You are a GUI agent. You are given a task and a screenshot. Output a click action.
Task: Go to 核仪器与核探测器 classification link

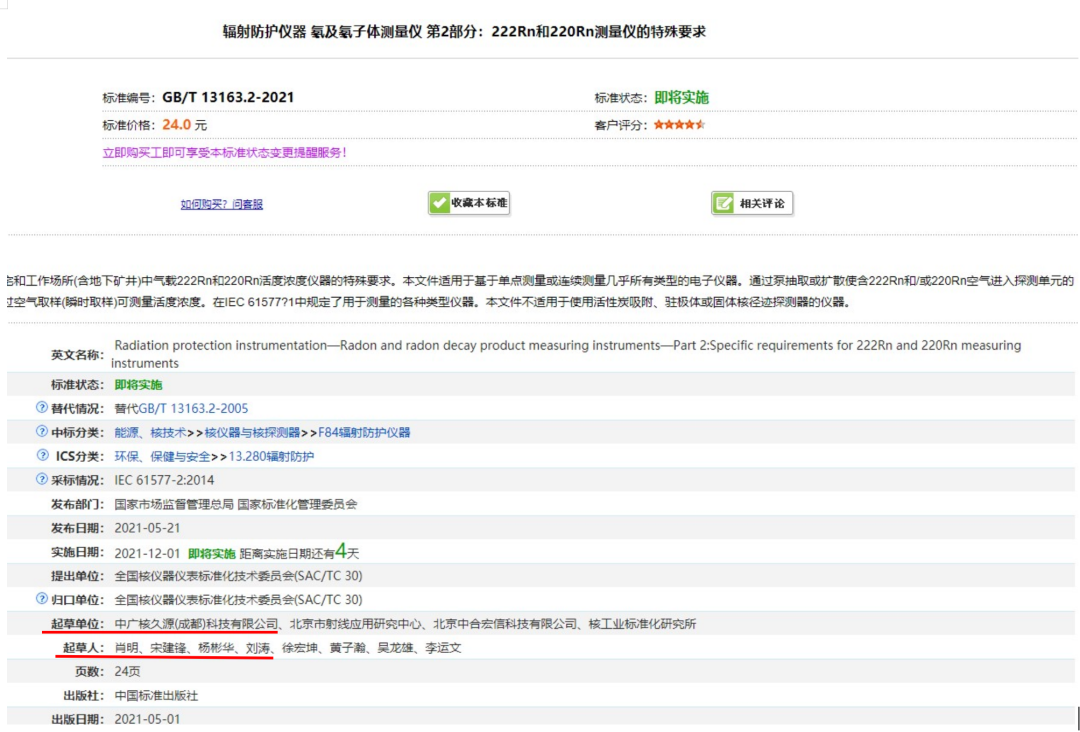(x=252, y=432)
